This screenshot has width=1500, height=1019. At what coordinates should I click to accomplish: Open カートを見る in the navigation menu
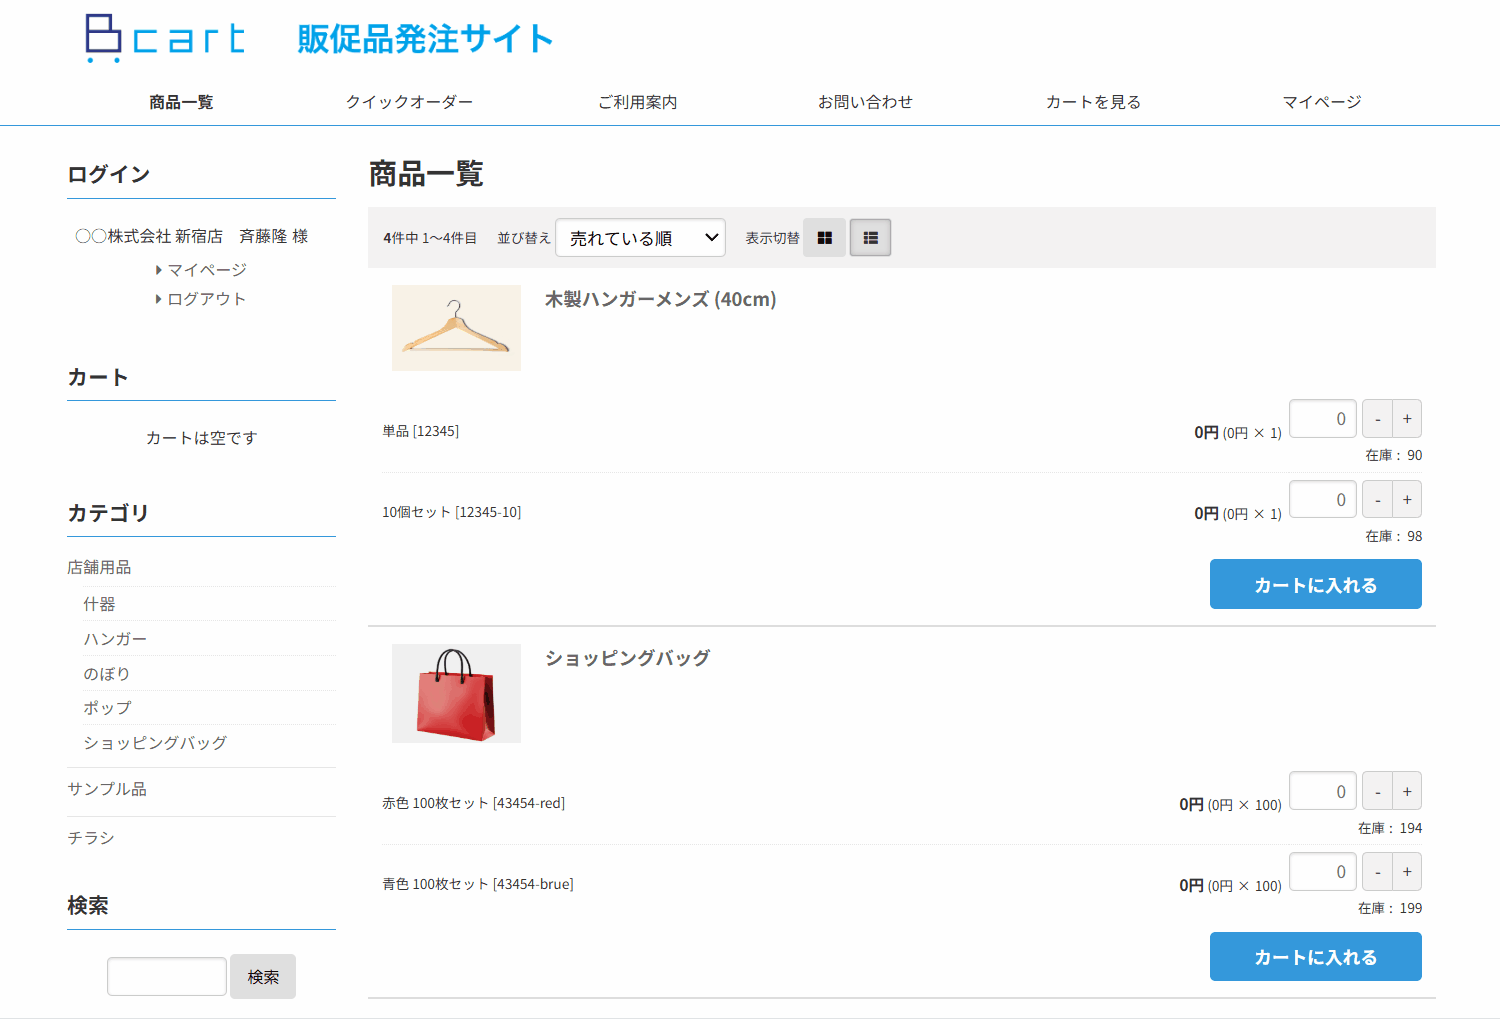[1093, 102]
